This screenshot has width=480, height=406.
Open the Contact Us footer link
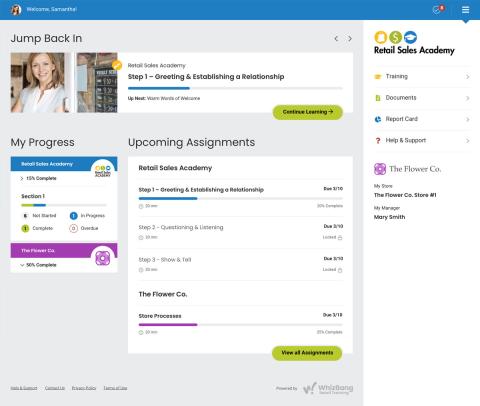point(55,388)
